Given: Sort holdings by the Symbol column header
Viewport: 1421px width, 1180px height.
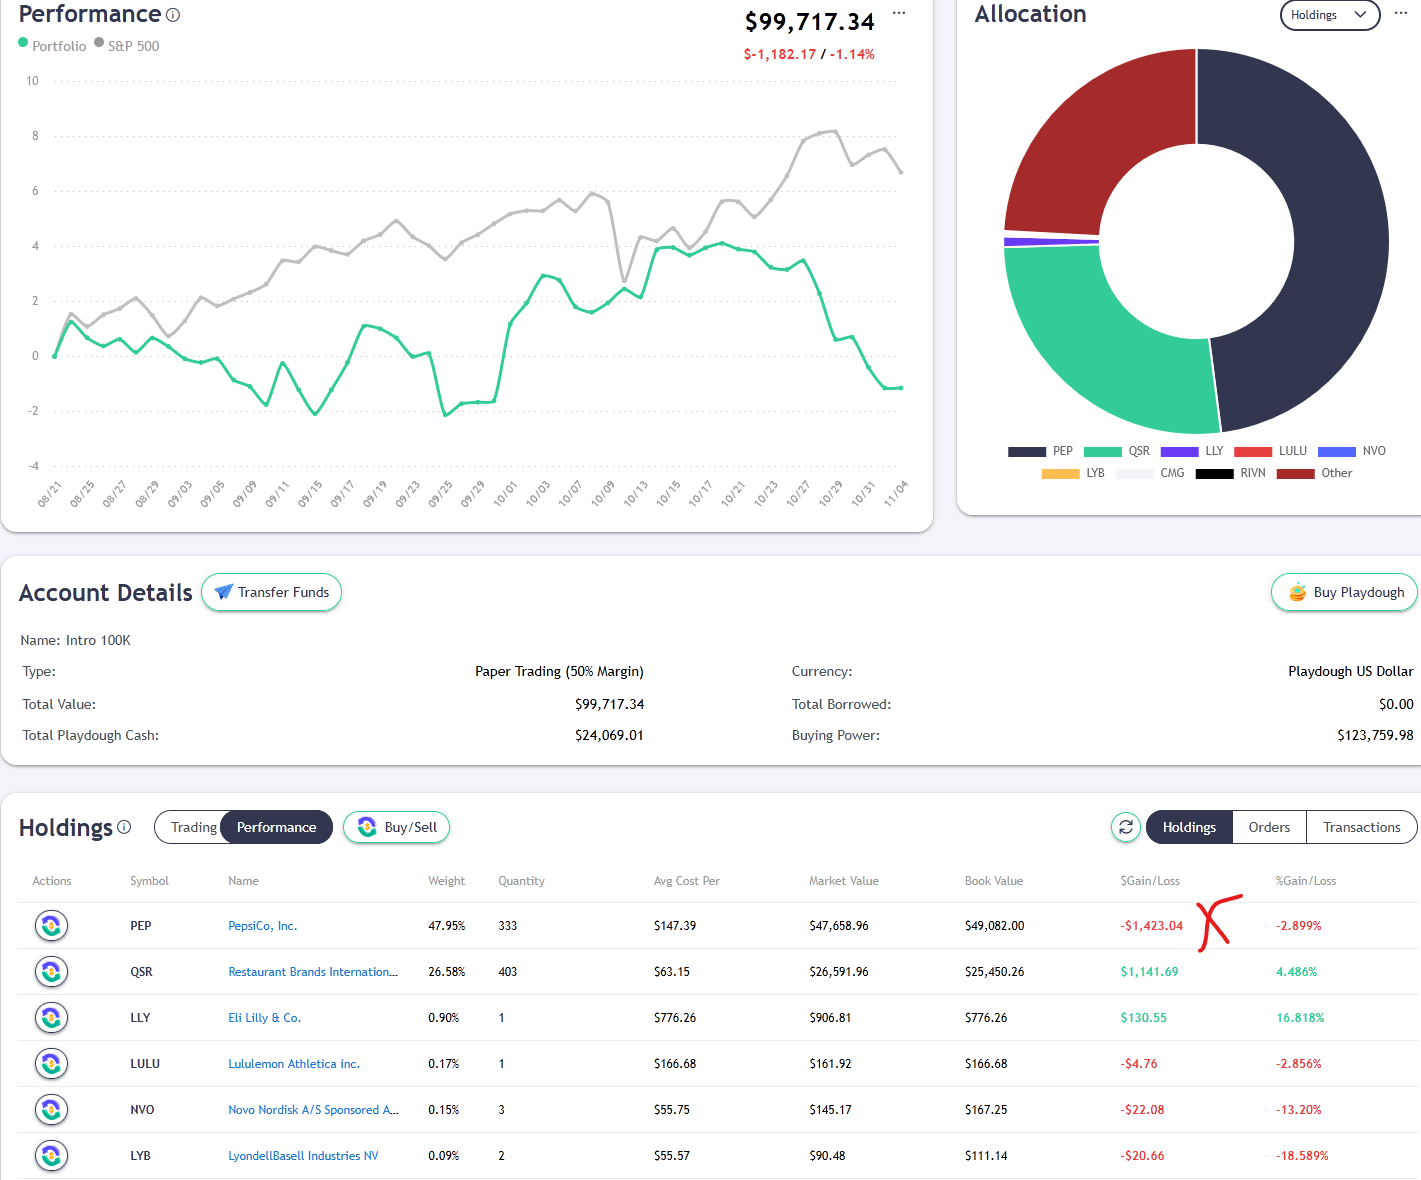Looking at the screenshot, I should point(149,881).
